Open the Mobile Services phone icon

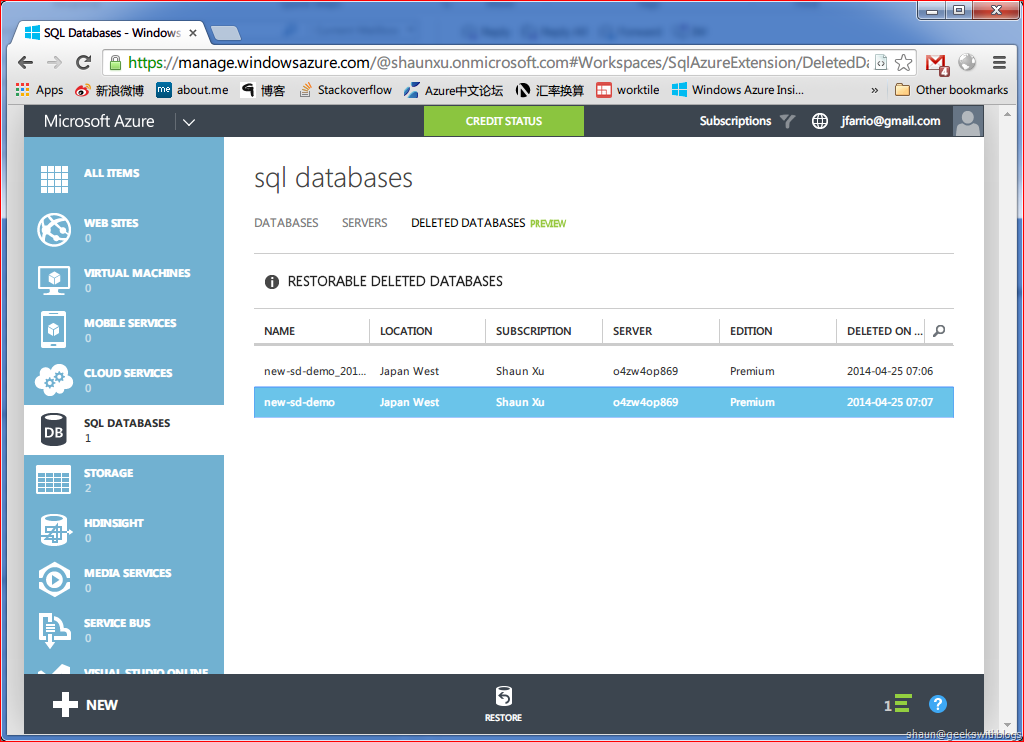(54, 330)
